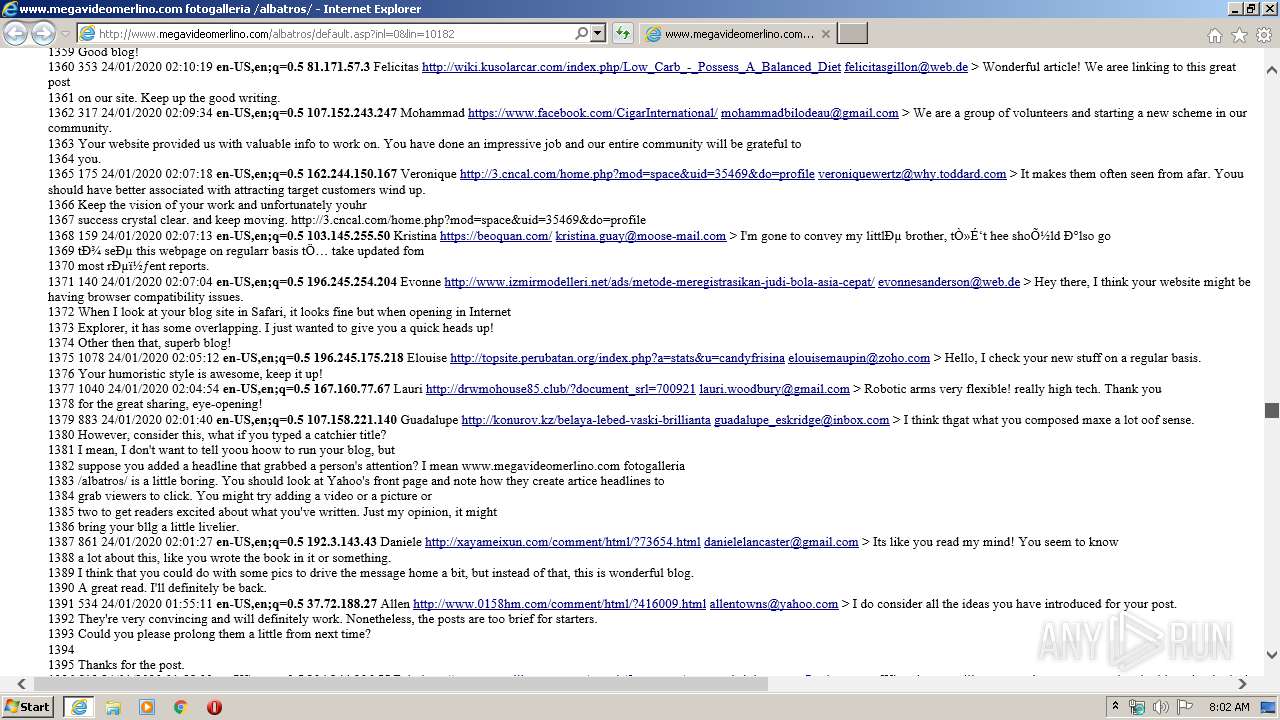Open the Tools gear icon

pos(1264,35)
